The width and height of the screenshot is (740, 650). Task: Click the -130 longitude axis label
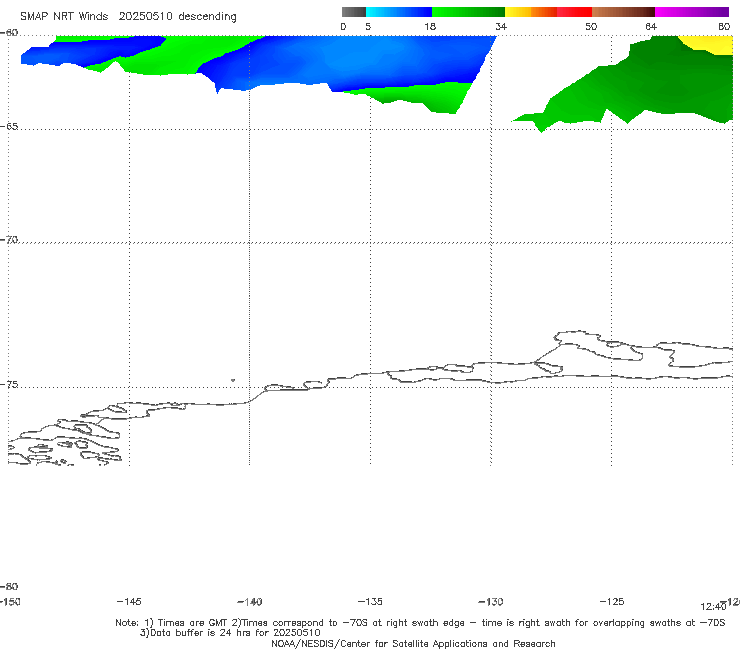[491, 602]
